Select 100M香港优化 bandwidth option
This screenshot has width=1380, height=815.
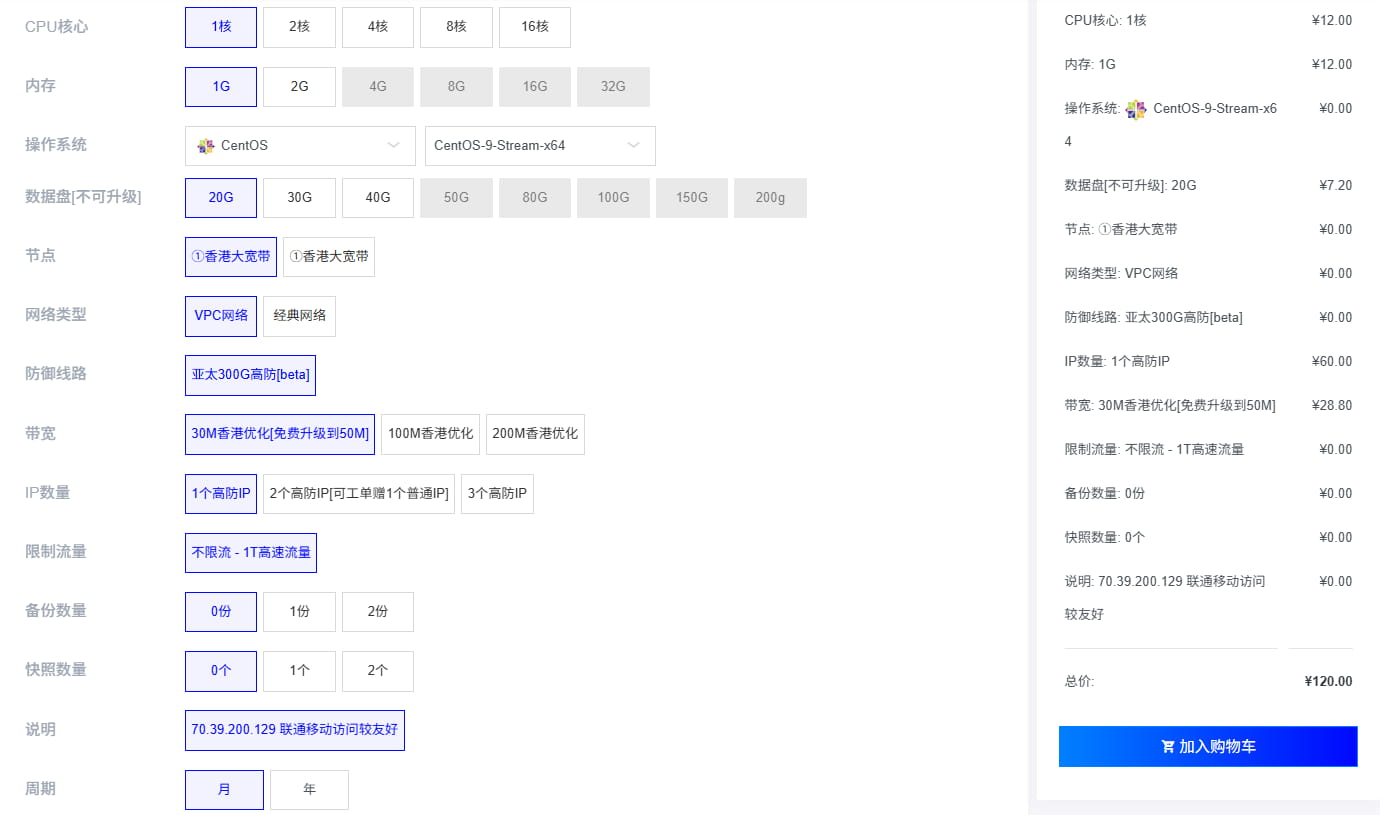coord(430,434)
